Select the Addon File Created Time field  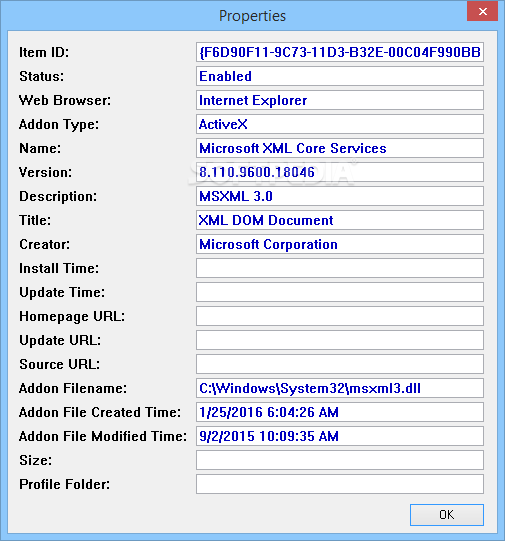[340, 412]
